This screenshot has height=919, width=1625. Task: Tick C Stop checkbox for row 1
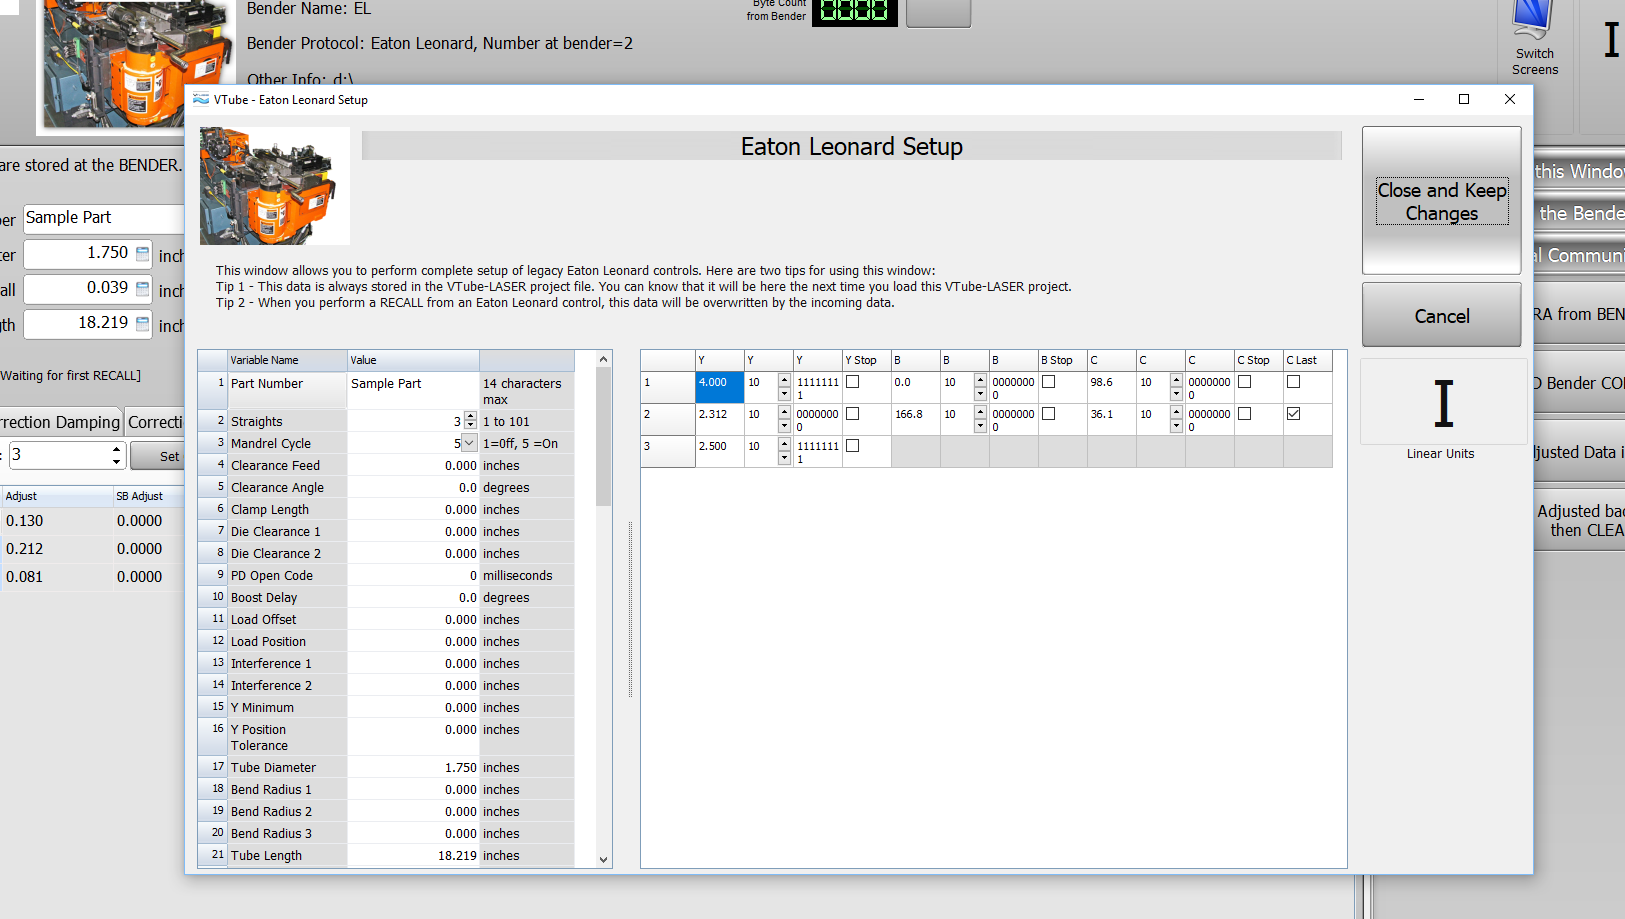[1244, 382]
